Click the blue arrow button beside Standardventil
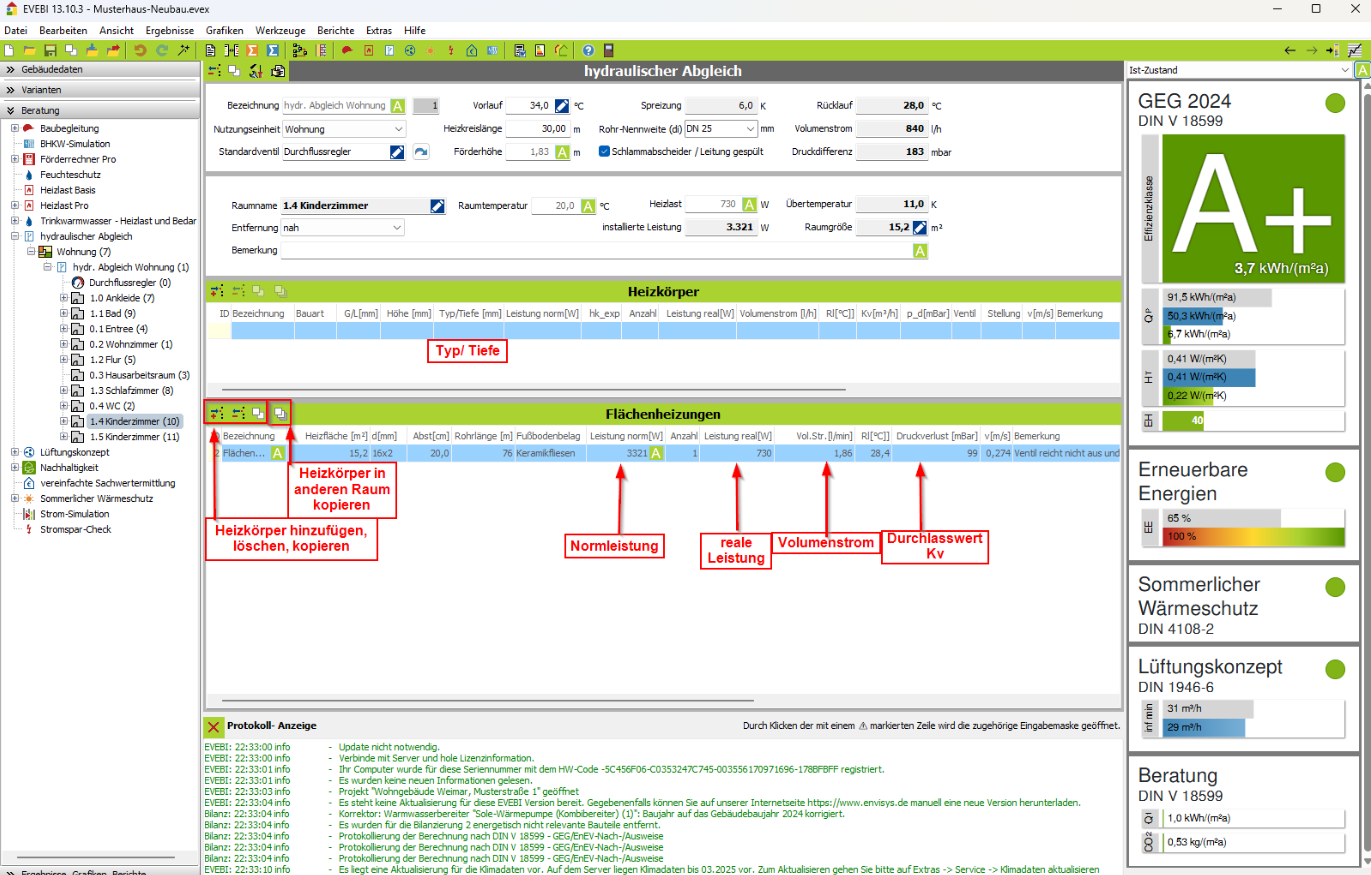 click(x=421, y=152)
